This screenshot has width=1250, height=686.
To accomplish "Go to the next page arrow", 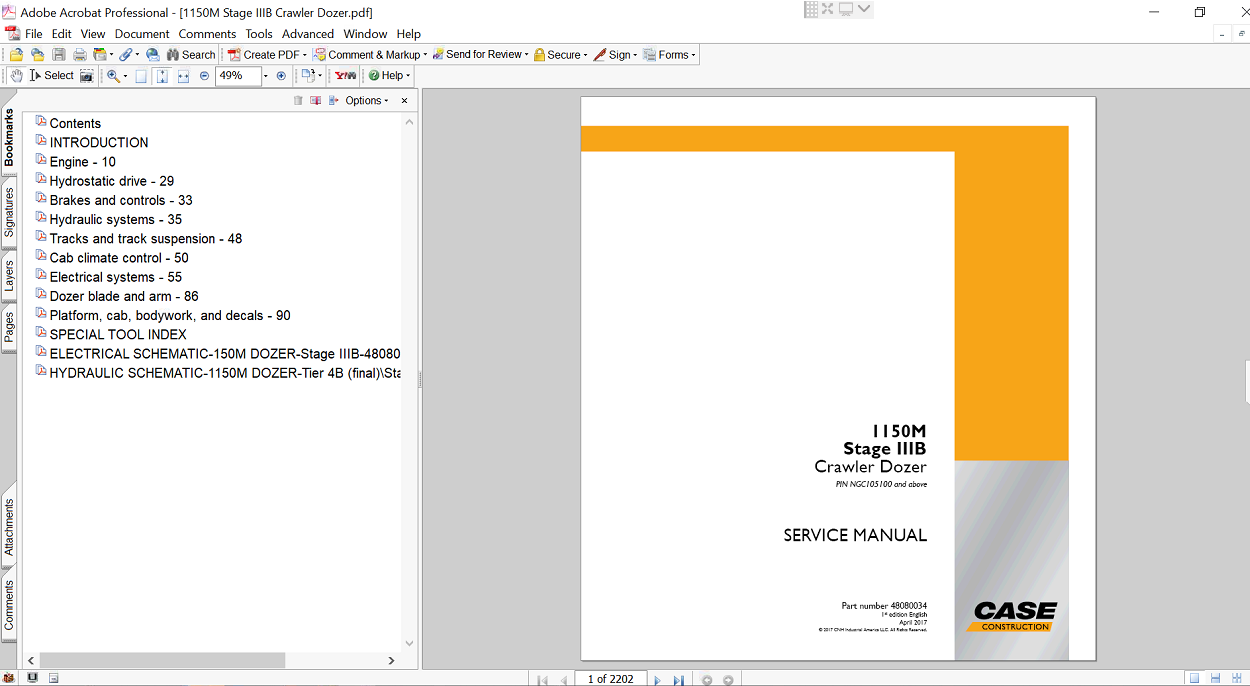I will coord(657,679).
